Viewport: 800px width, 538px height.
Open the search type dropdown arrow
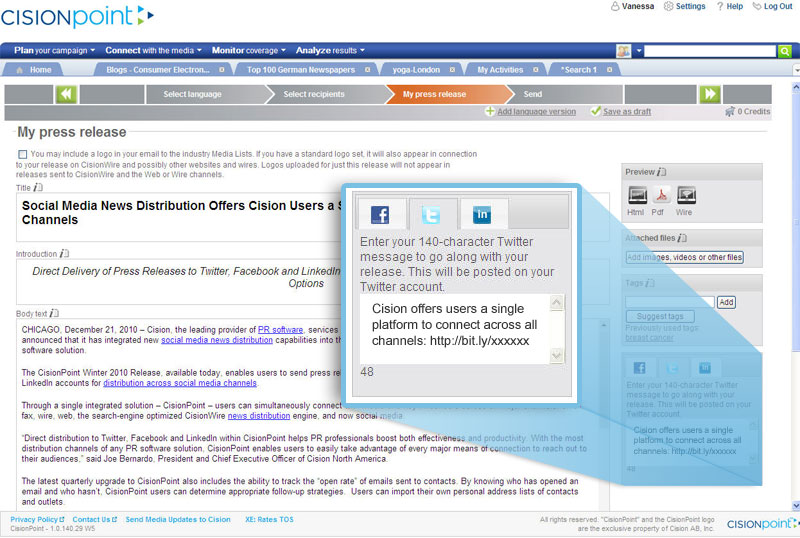pyautogui.click(x=638, y=51)
